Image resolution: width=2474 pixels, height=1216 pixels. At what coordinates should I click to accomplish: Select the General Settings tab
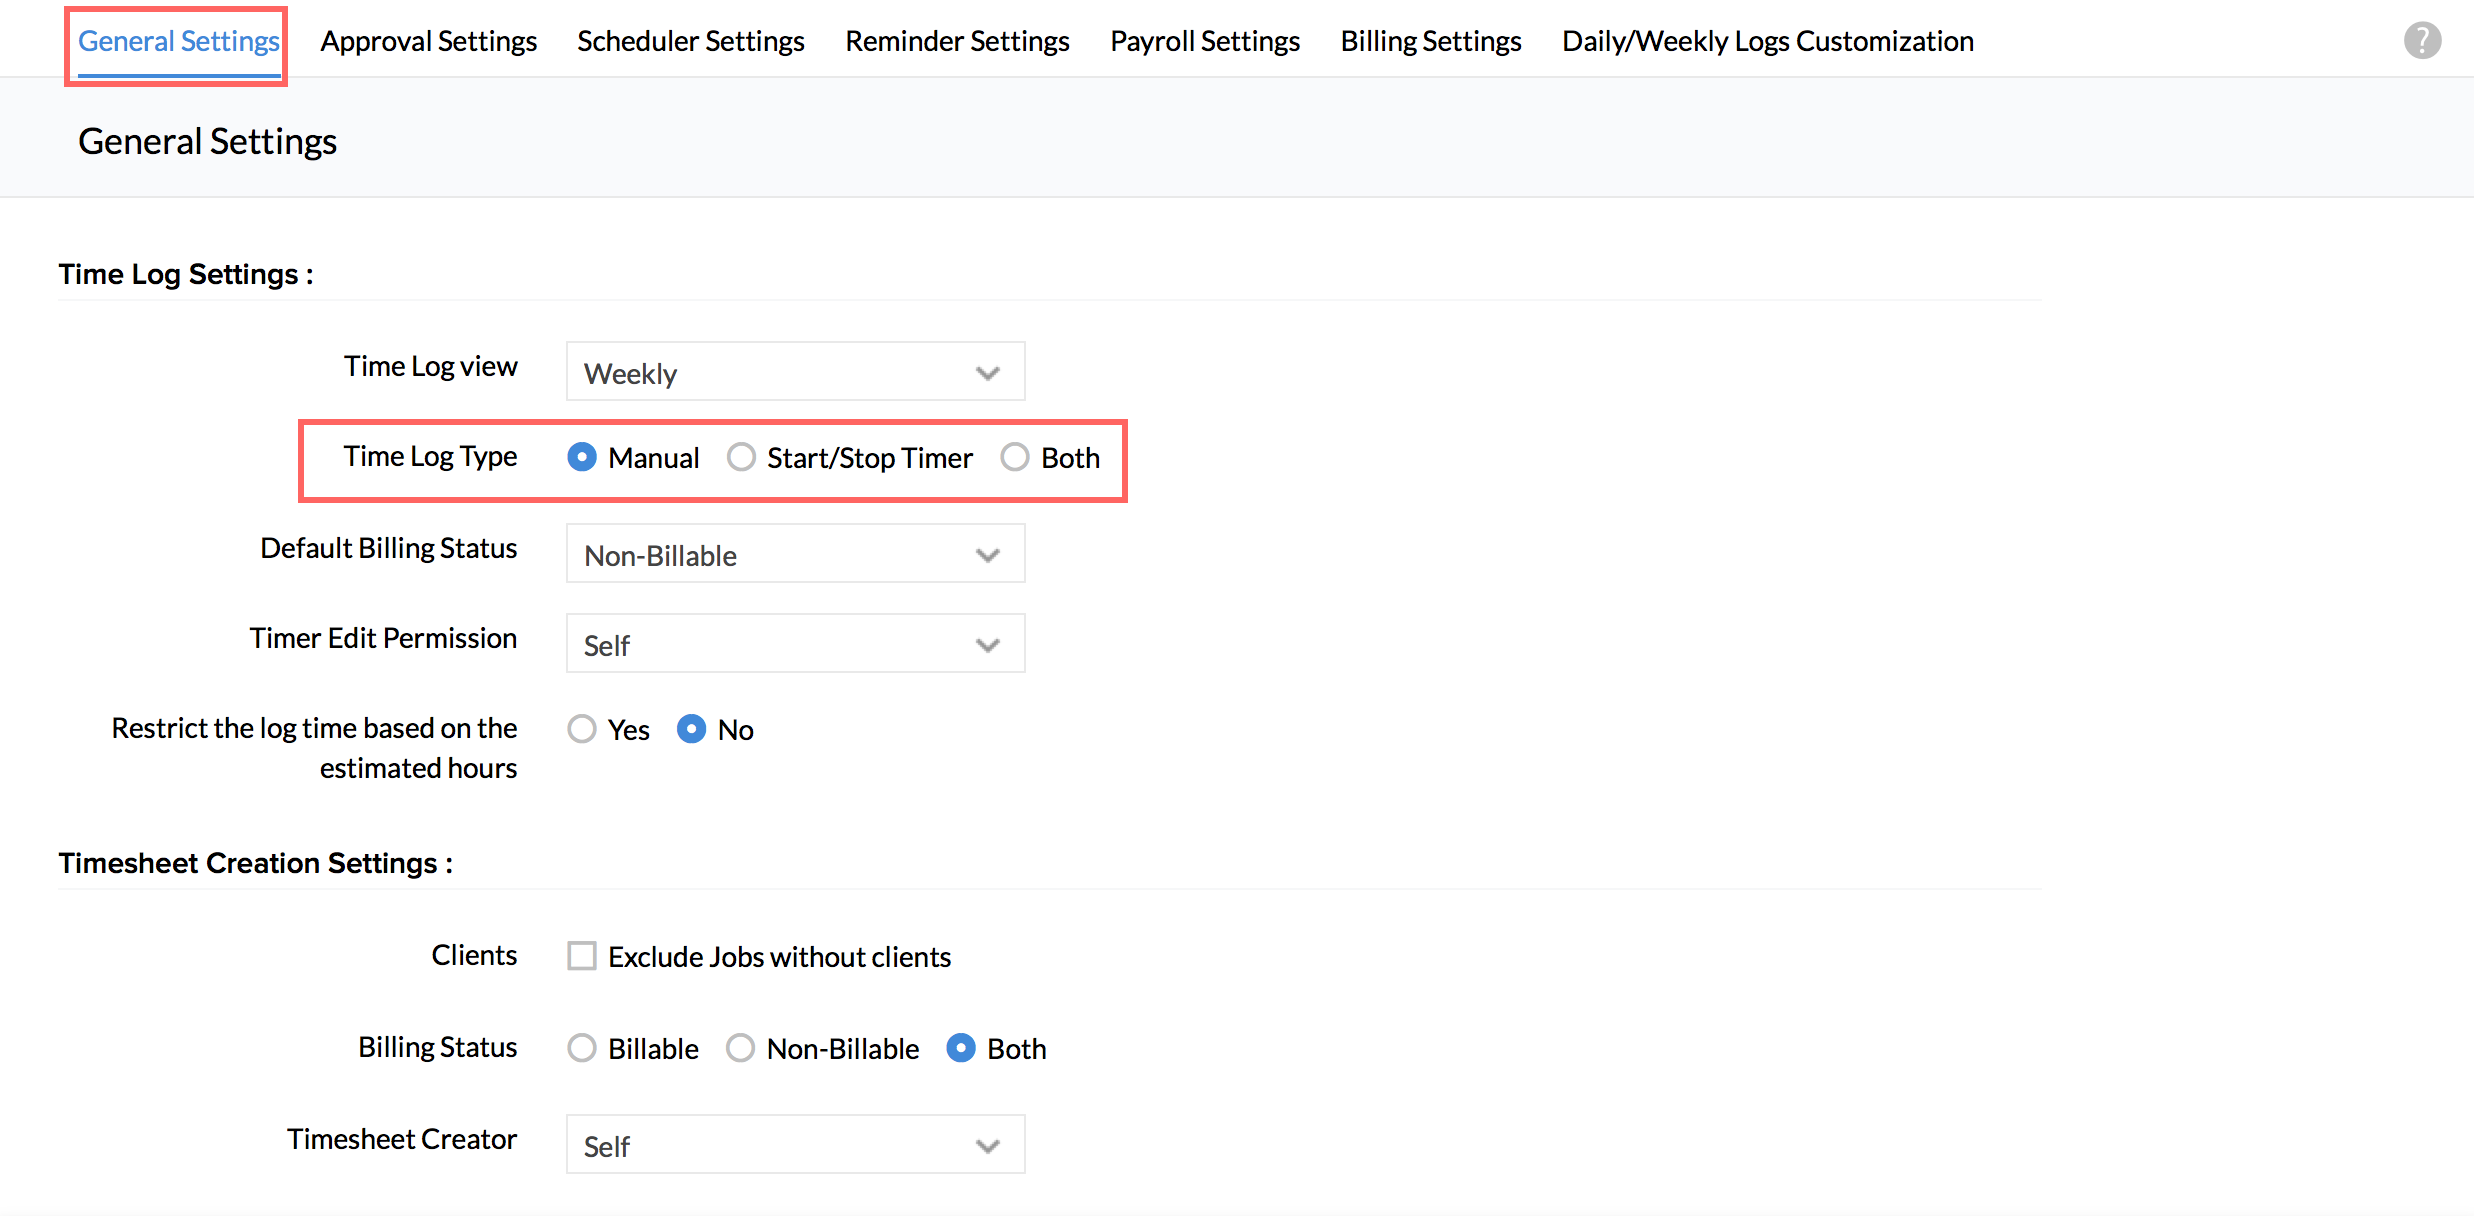[x=178, y=41]
